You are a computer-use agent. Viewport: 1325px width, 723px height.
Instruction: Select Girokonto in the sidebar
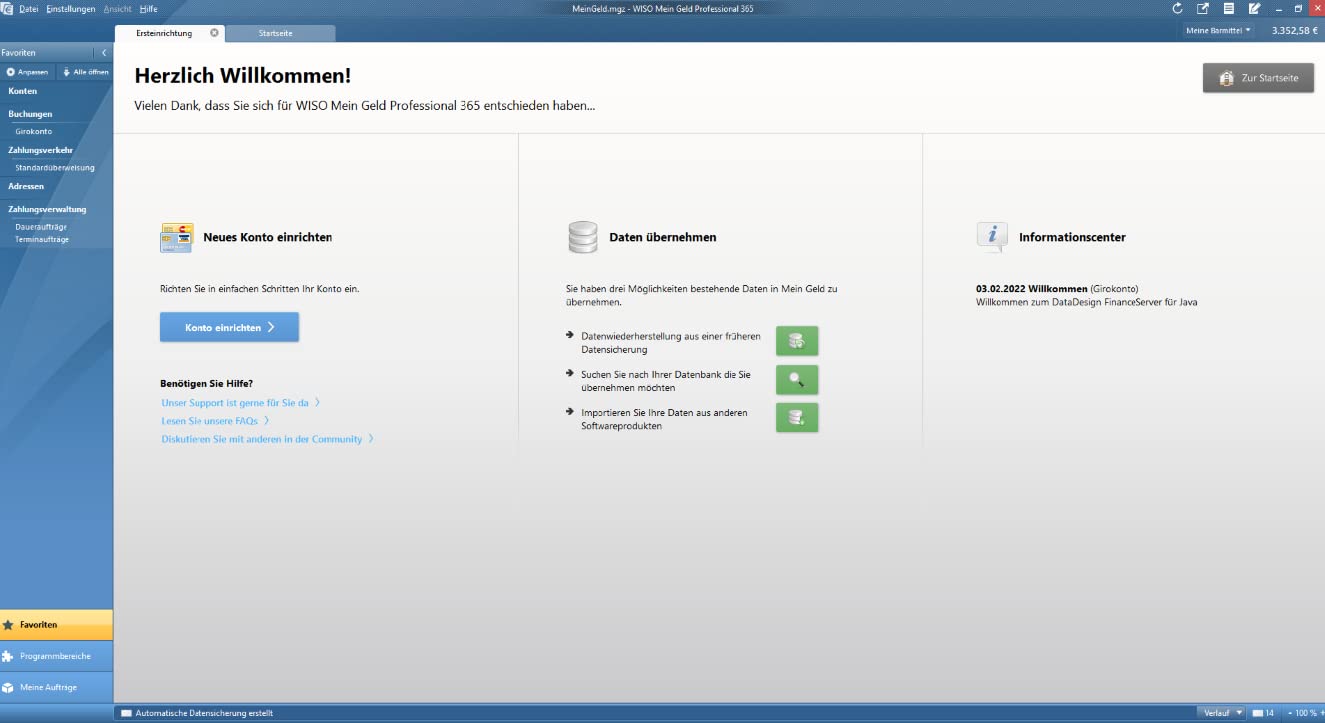coord(34,131)
